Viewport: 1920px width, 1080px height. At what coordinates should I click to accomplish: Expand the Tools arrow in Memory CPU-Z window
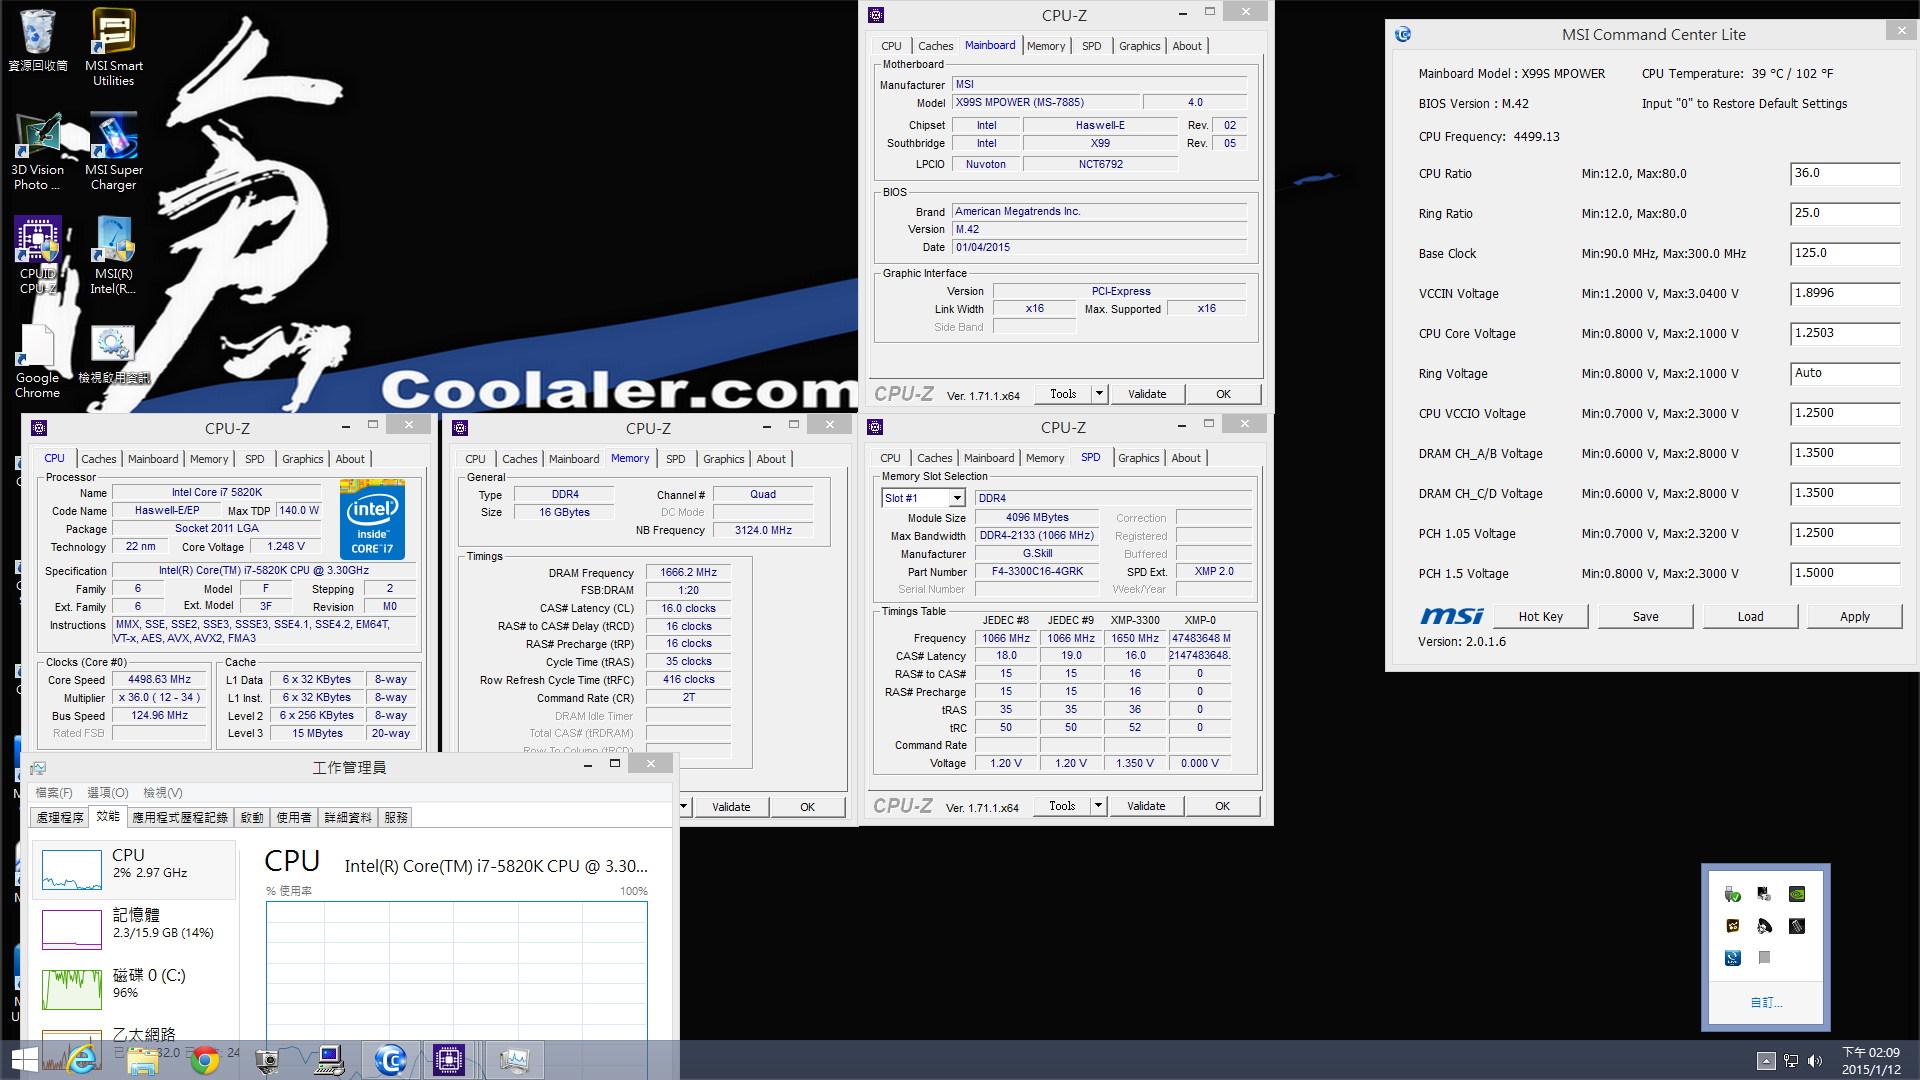(x=684, y=807)
